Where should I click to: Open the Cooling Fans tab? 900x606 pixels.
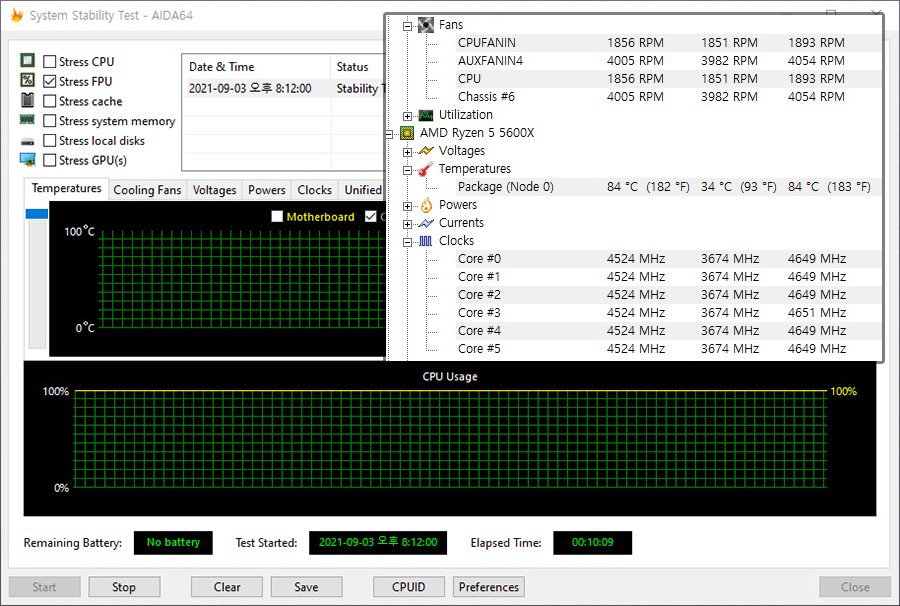(147, 190)
